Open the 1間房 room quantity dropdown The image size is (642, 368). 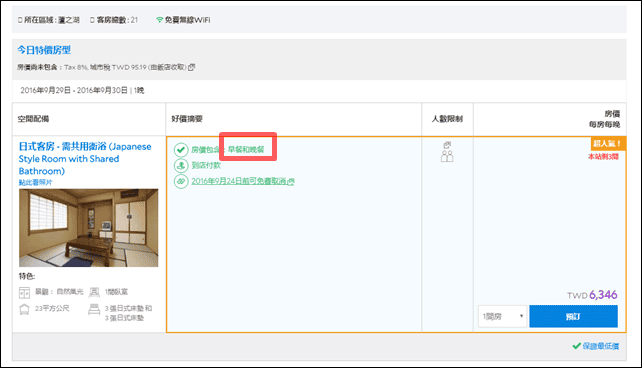click(502, 316)
